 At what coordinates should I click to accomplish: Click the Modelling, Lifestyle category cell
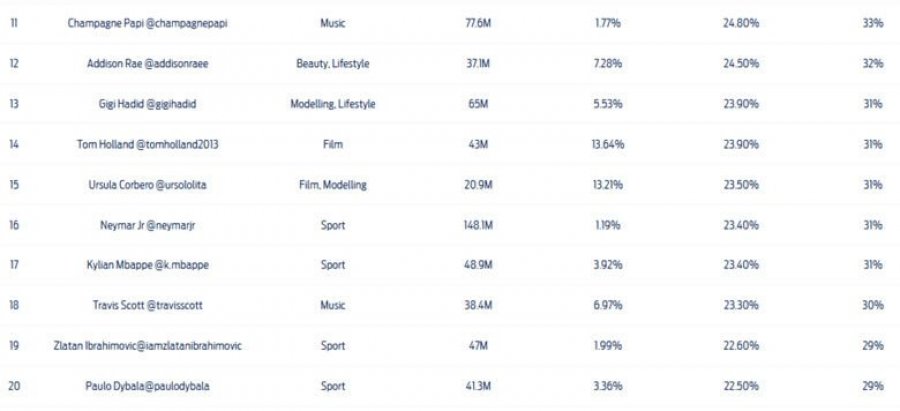click(x=333, y=104)
